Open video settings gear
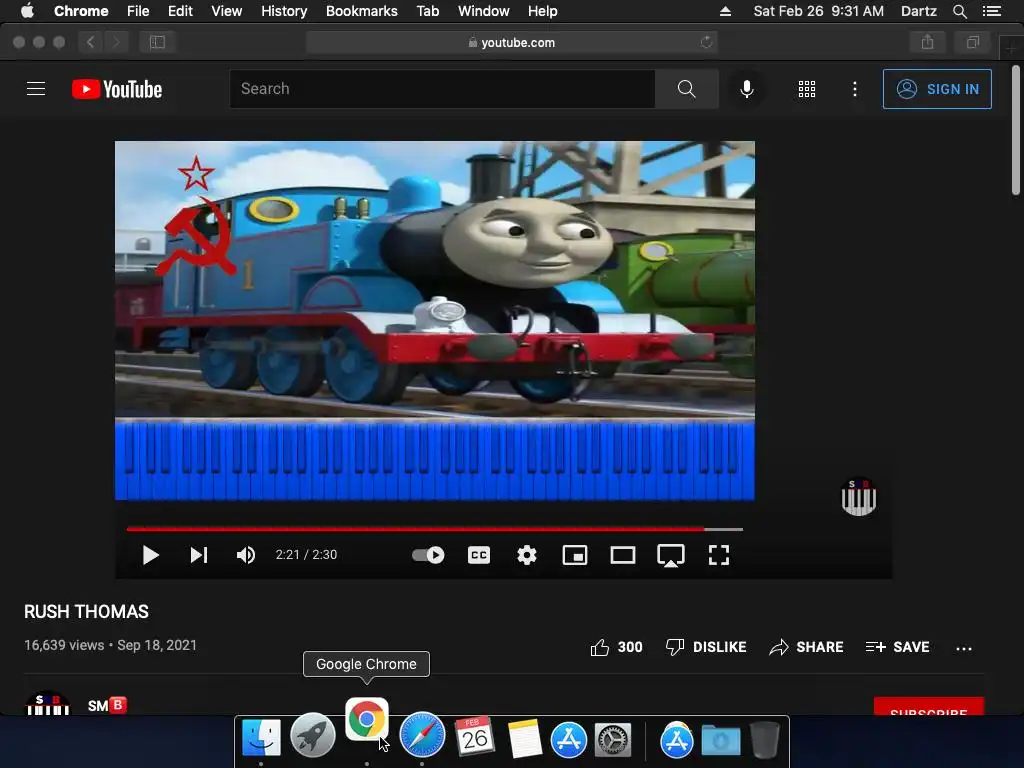 (526, 555)
